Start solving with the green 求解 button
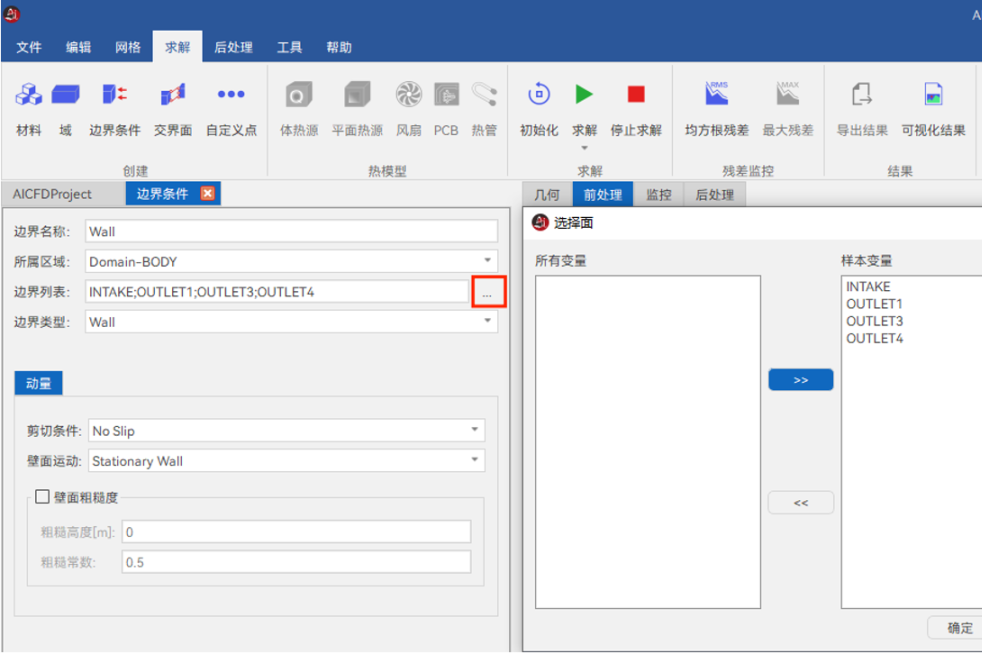The width and height of the screenshot is (982, 653). [x=584, y=95]
